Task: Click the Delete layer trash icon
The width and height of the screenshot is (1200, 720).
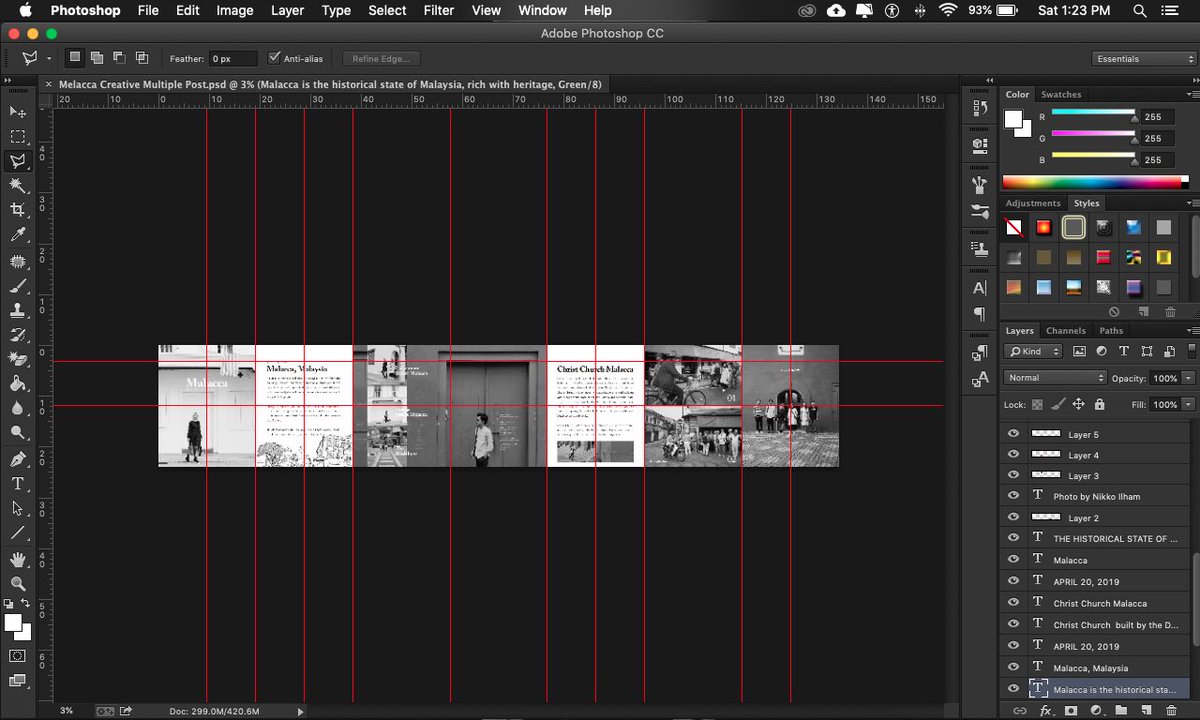Action: pyautogui.click(x=1171, y=710)
